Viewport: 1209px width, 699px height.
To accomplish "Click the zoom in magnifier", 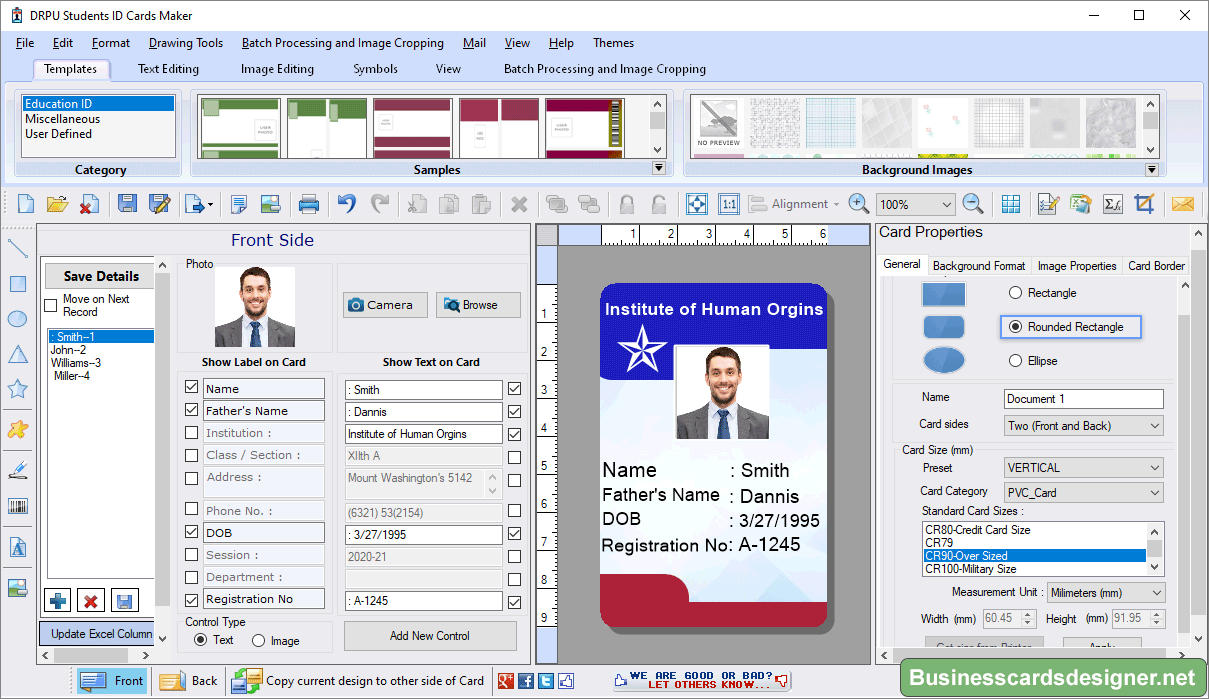I will pos(858,204).
